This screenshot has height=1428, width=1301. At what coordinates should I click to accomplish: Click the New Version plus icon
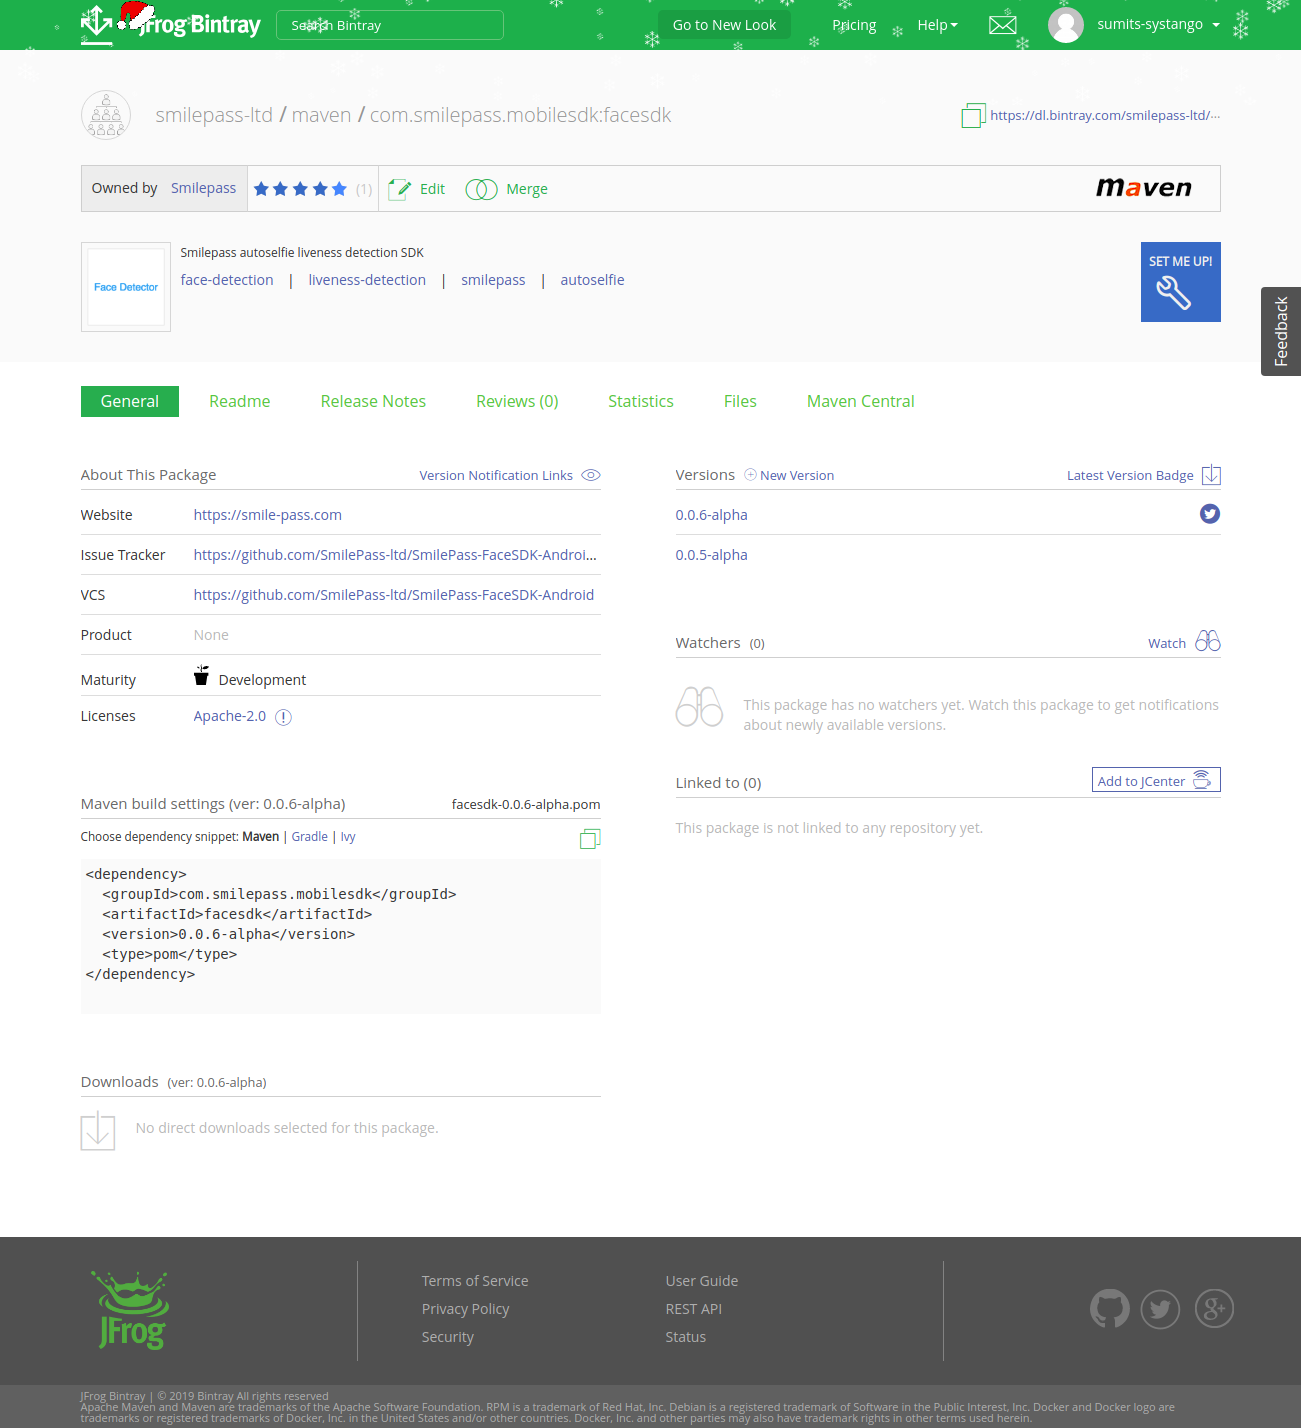pyautogui.click(x=750, y=475)
